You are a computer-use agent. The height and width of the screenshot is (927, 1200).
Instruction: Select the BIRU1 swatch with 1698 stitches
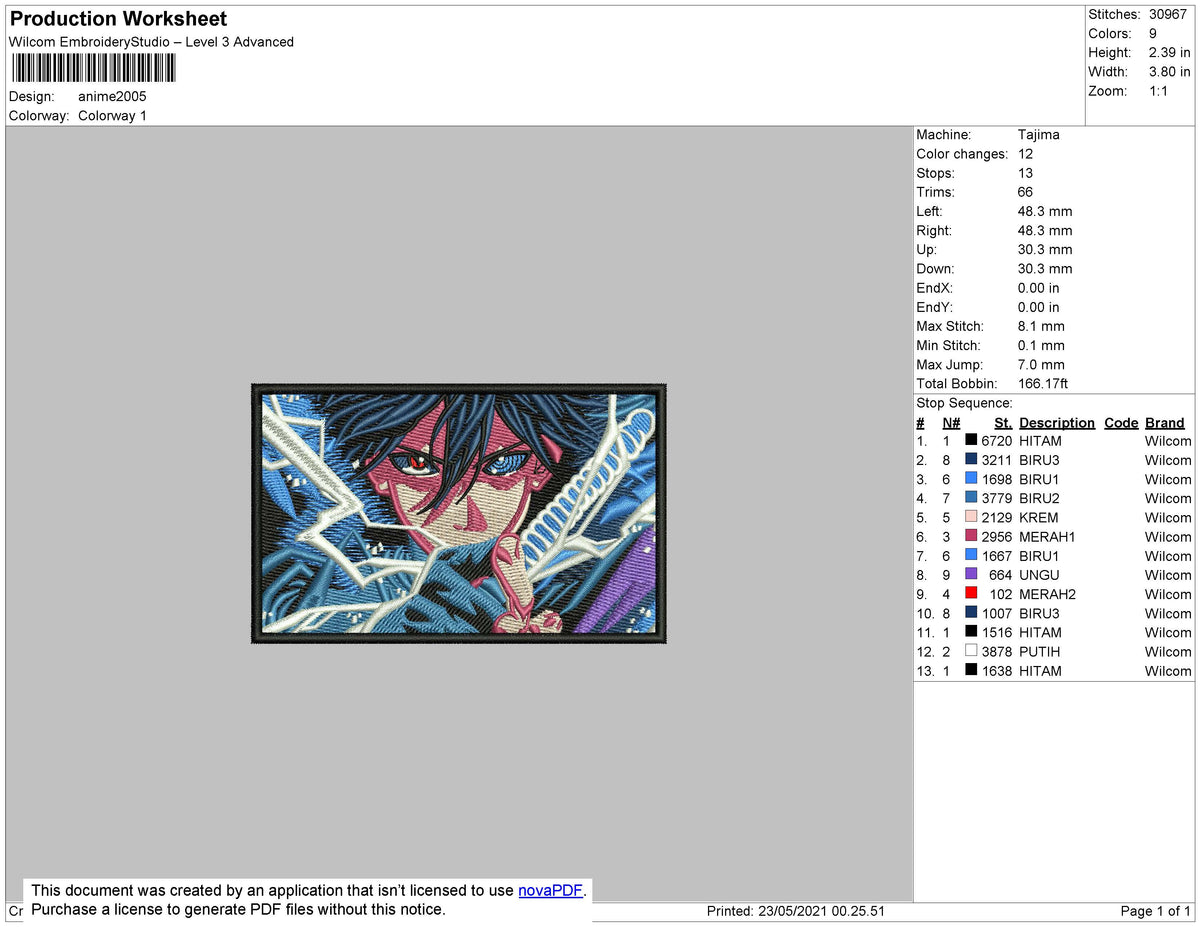click(x=972, y=479)
